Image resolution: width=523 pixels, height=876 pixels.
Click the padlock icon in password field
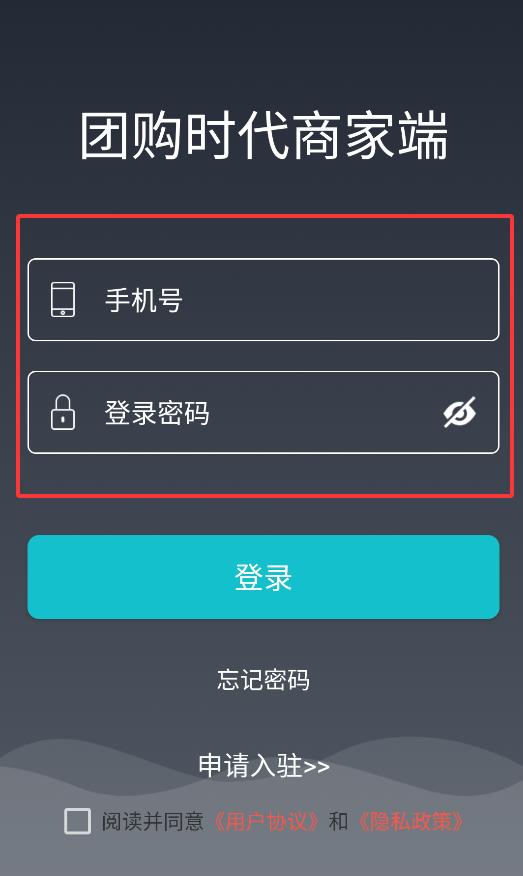[63, 412]
